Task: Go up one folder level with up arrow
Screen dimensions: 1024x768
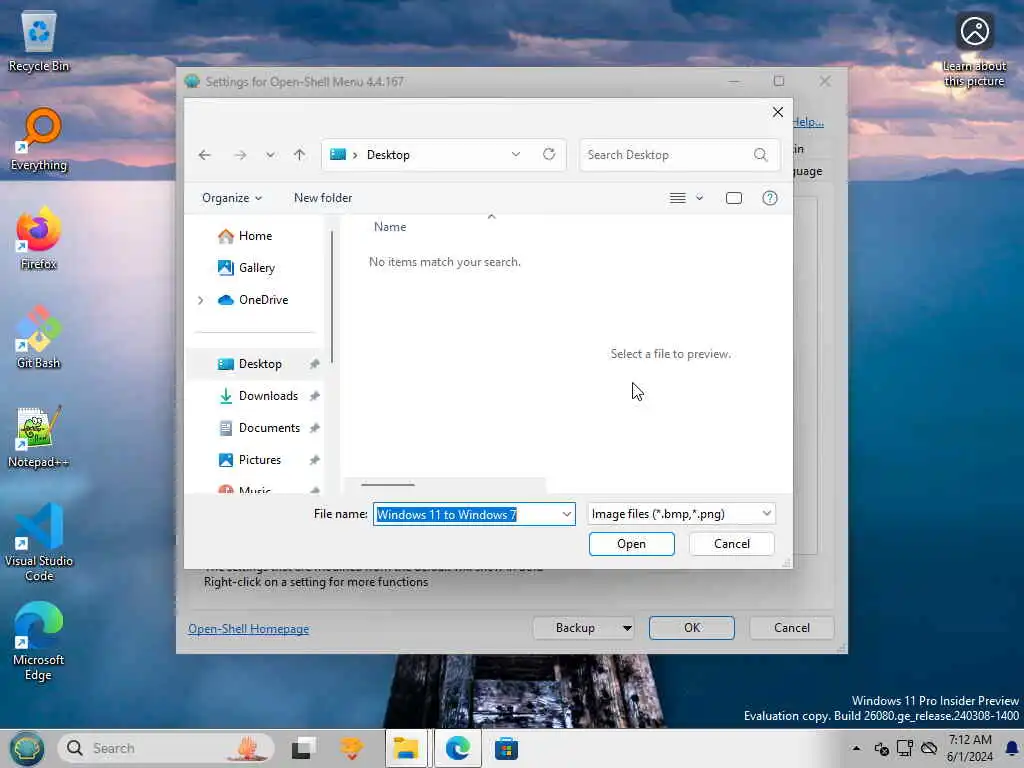Action: (x=299, y=155)
